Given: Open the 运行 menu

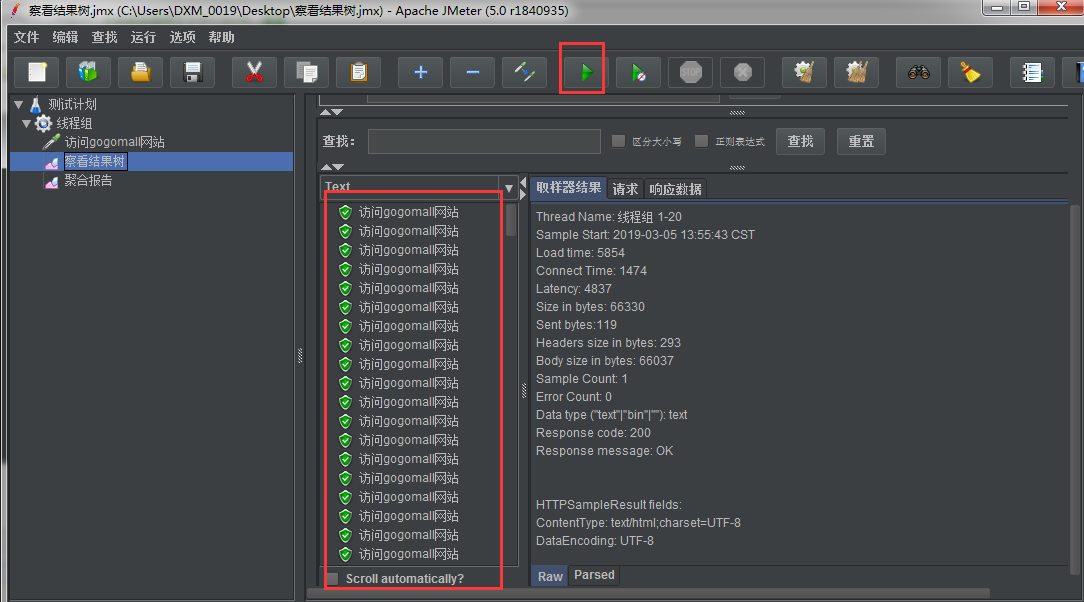Looking at the screenshot, I should click(x=143, y=37).
